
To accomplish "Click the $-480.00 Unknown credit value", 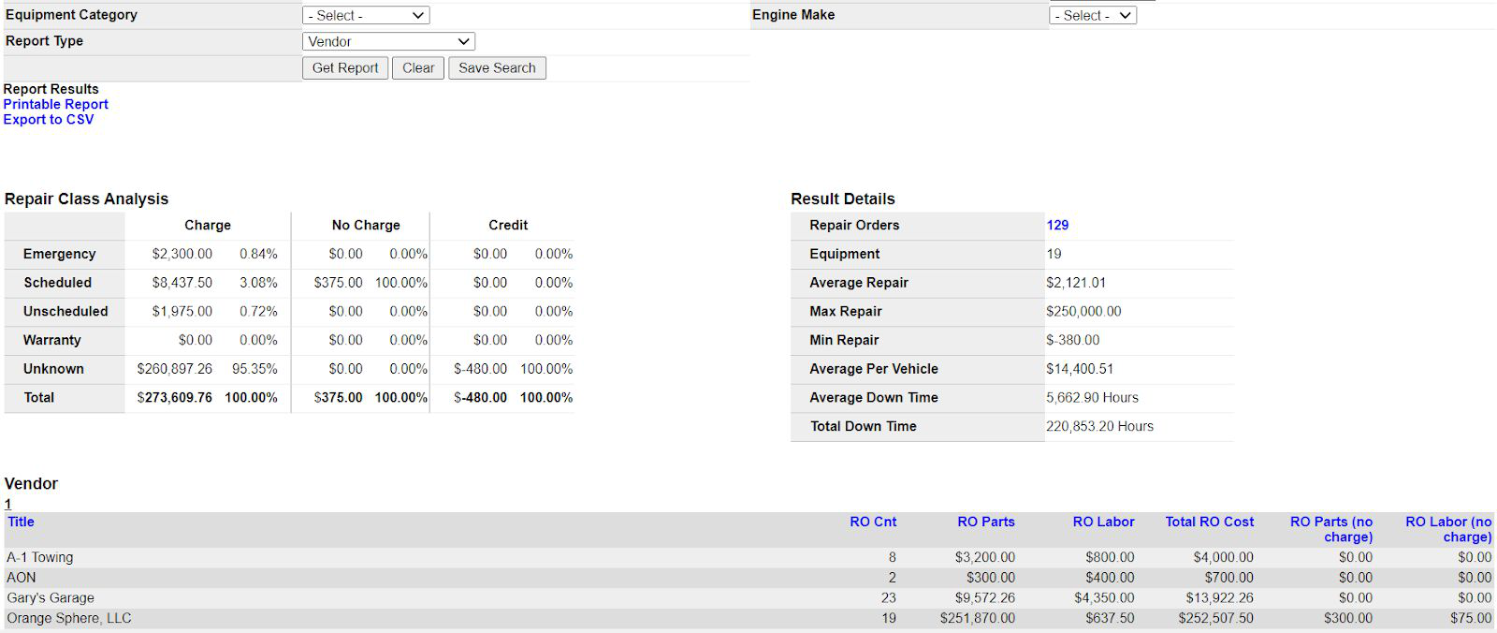I will point(481,369).
